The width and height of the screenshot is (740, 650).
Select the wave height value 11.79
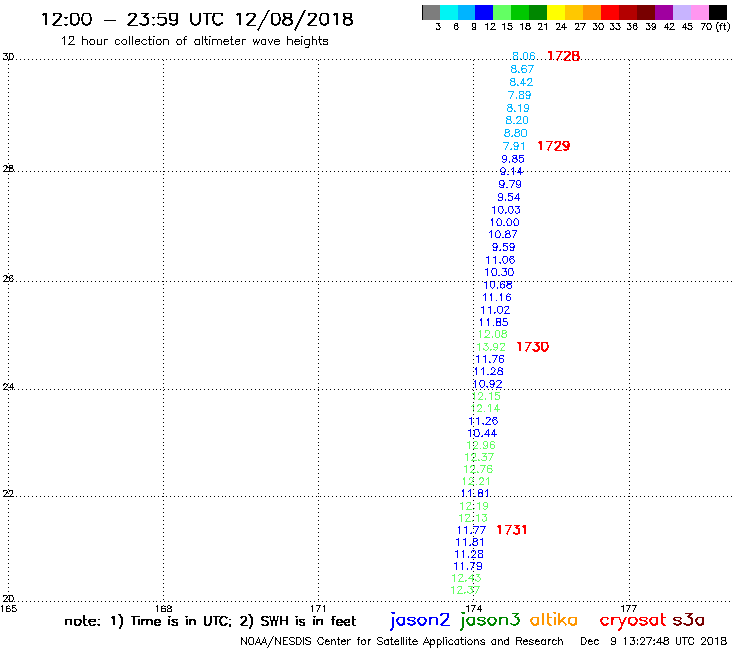468,566
